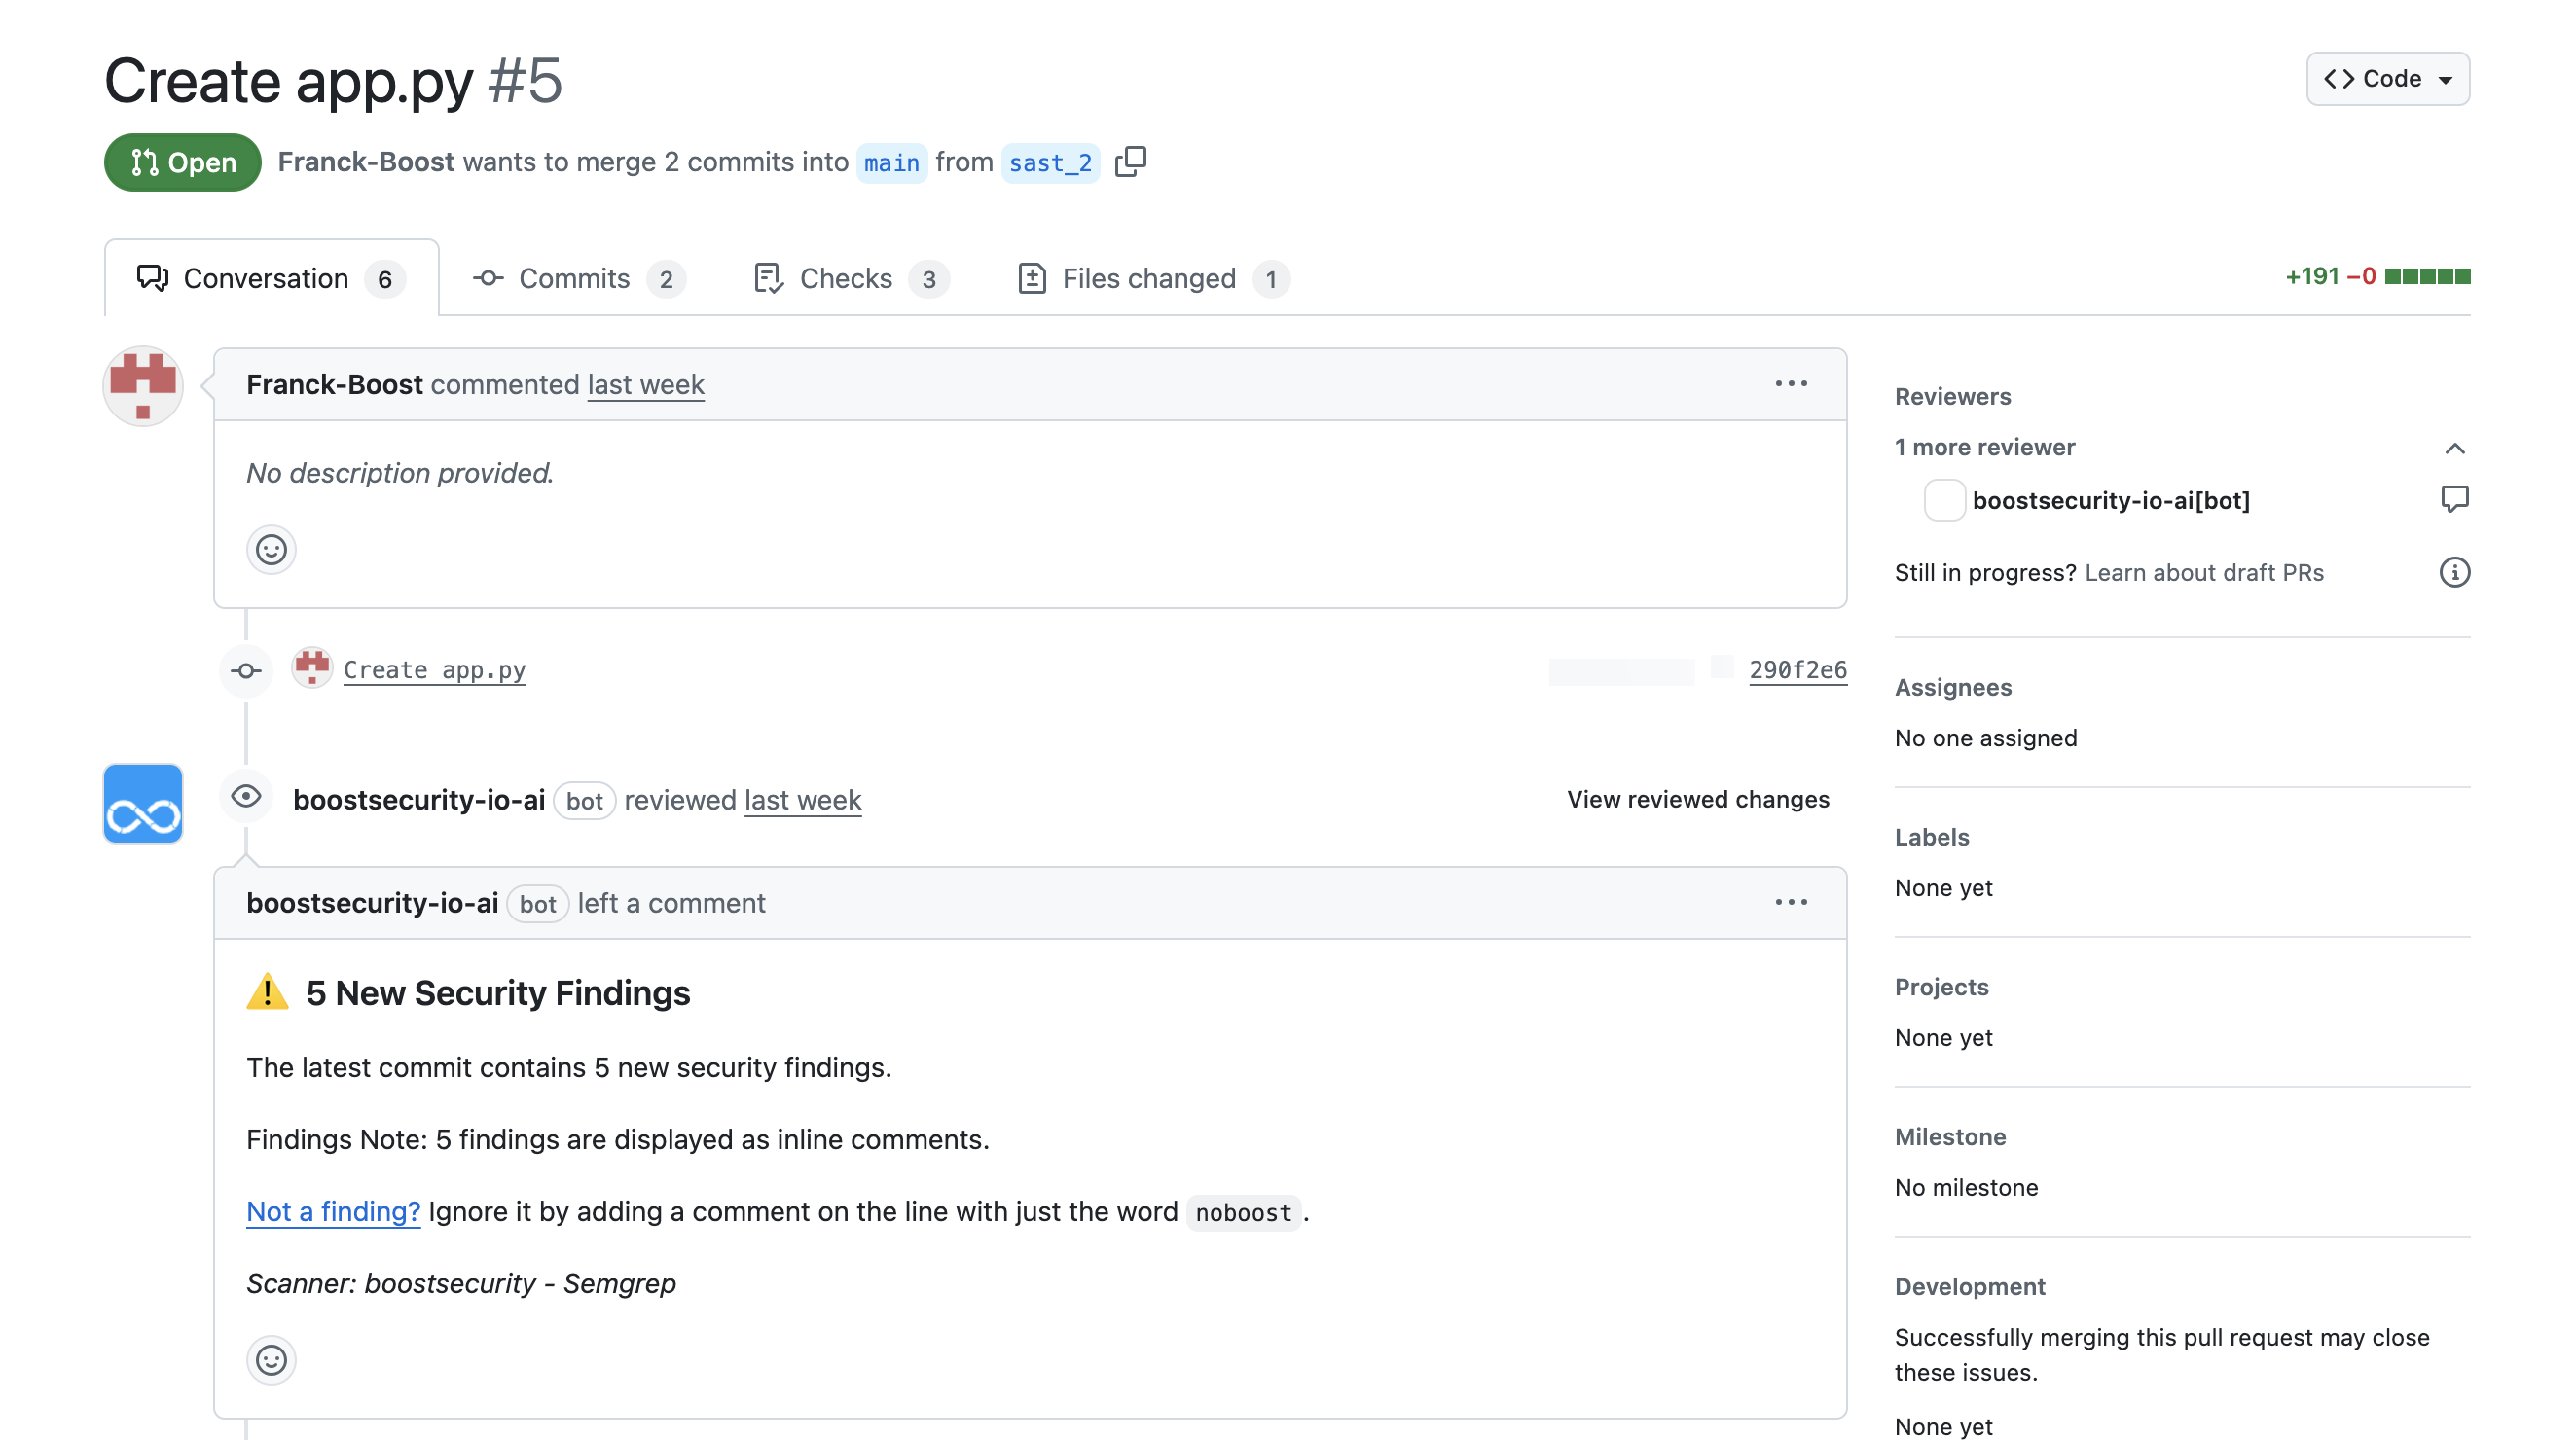This screenshot has width=2576, height=1440.
Task: Click boostsecurity-io-ai[bot] reviewer avatar box
Action: pos(1944,500)
